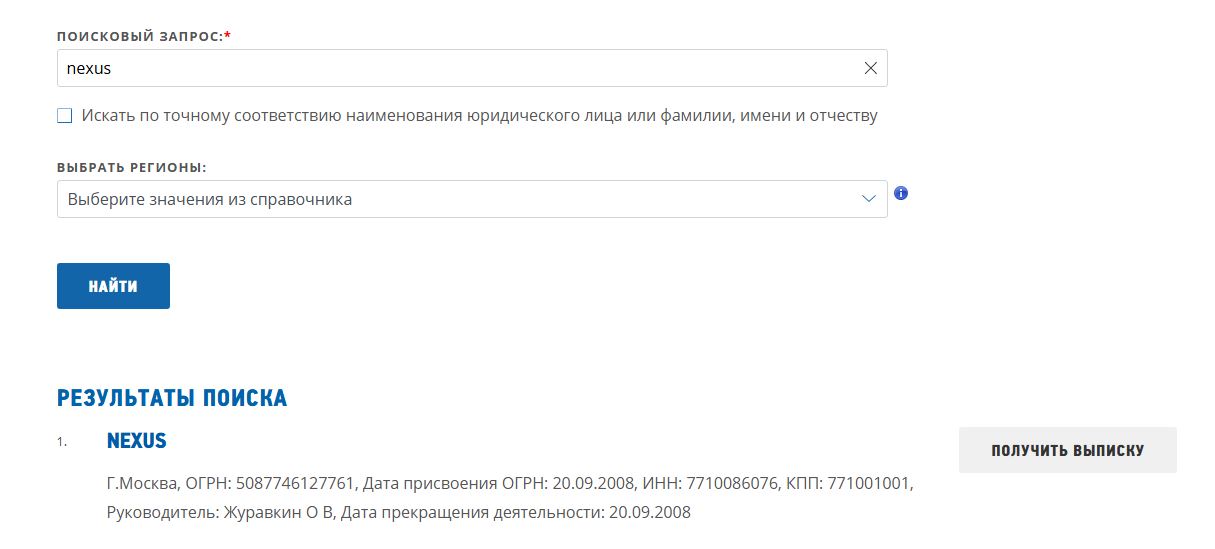The width and height of the screenshot is (1215, 549).
Task: Click the blue info icon beside regions
Action: (x=901, y=193)
